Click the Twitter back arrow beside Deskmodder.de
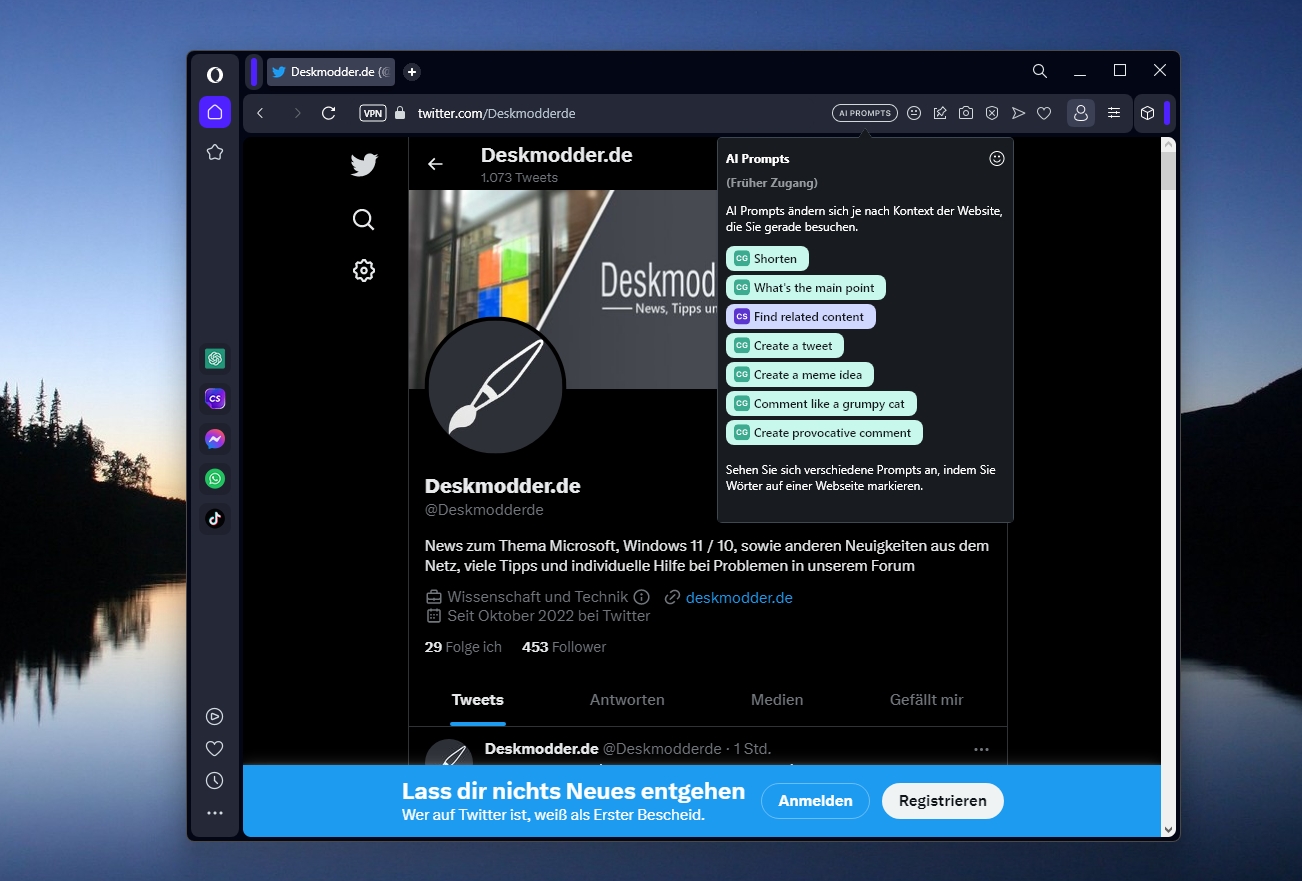The image size is (1302, 881). 435,164
